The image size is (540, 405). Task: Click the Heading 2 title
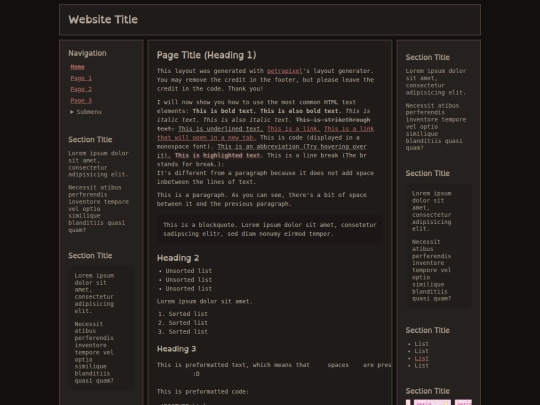pyautogui.click(x=178, y=258)
